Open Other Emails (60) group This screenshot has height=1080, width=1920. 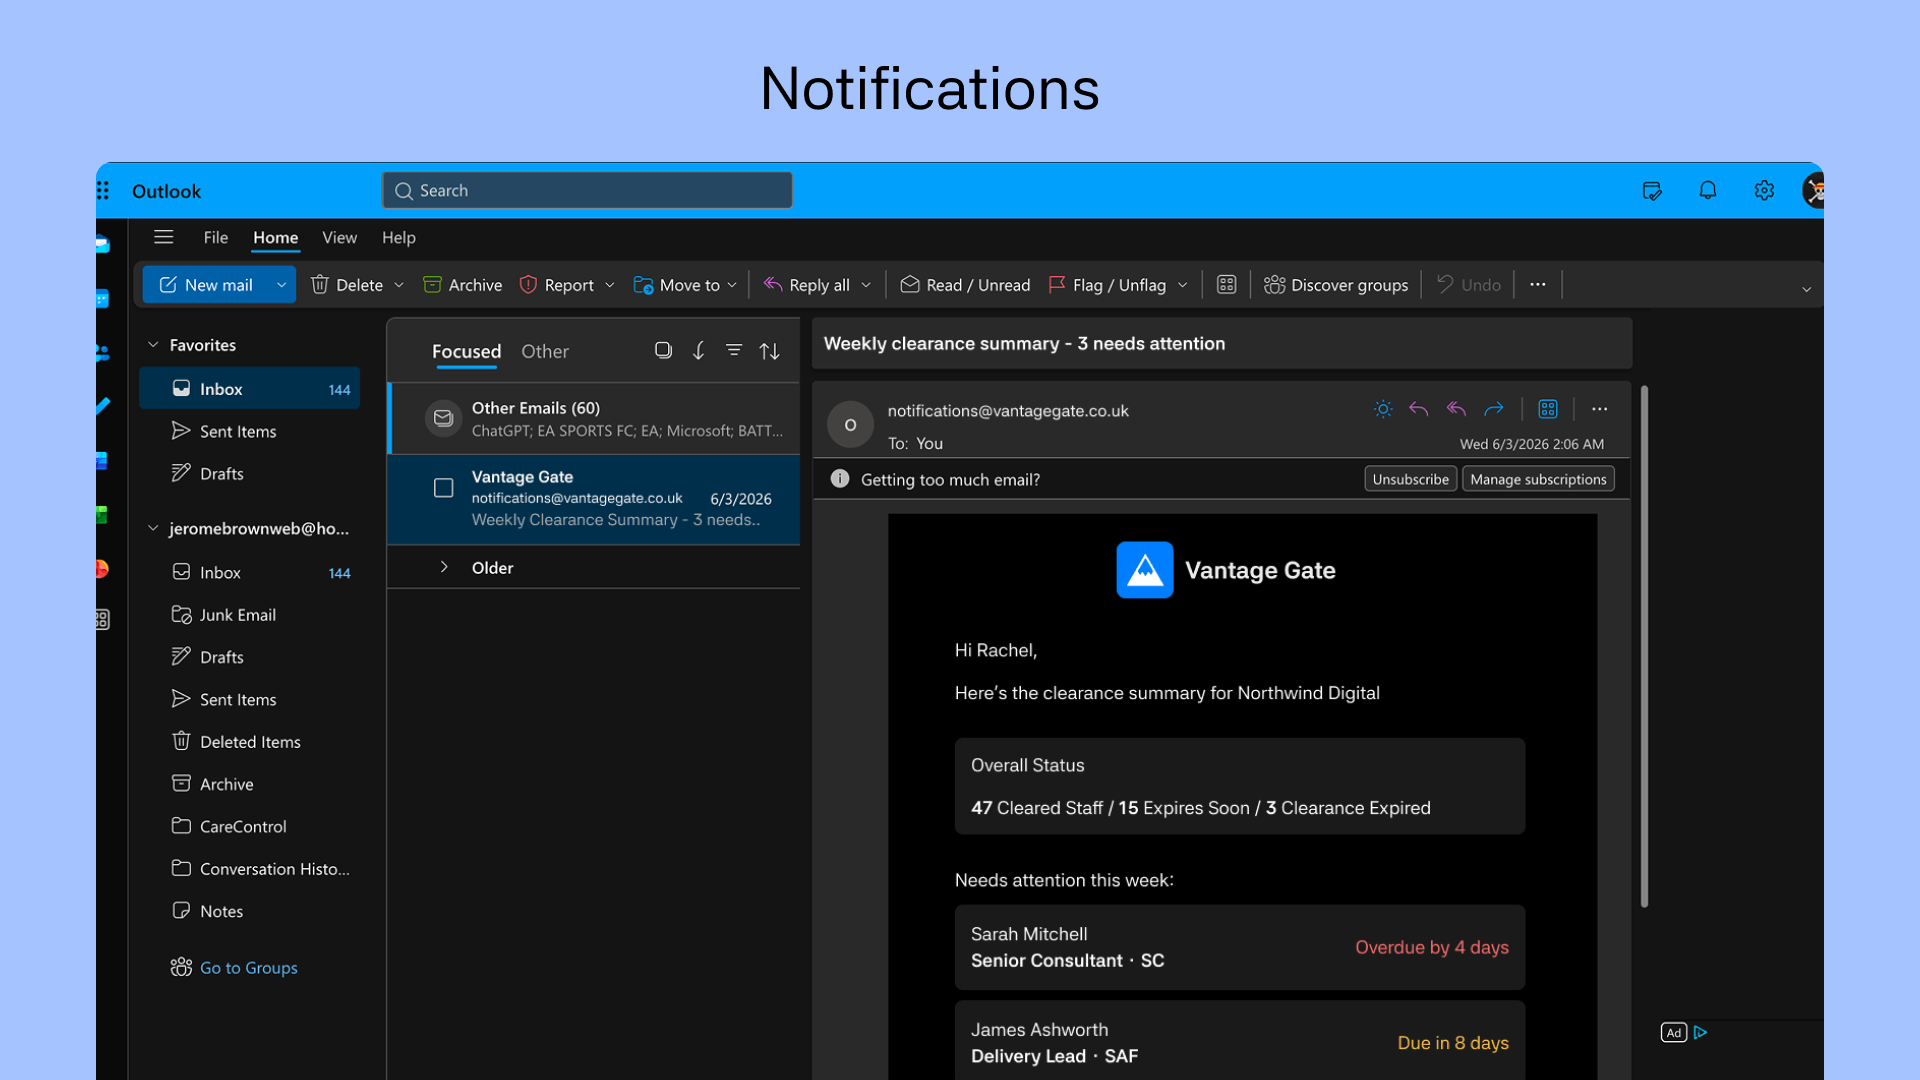click(594, 419)
